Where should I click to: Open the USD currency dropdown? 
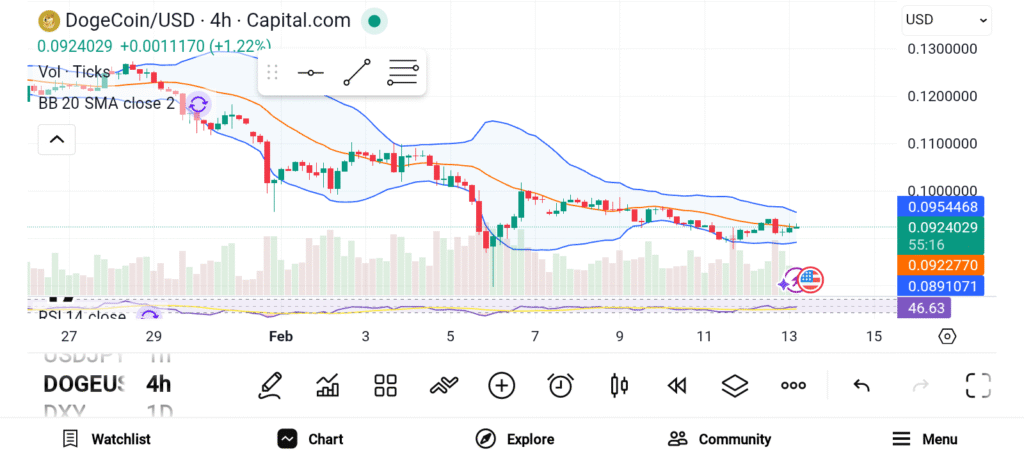point(946,19)
